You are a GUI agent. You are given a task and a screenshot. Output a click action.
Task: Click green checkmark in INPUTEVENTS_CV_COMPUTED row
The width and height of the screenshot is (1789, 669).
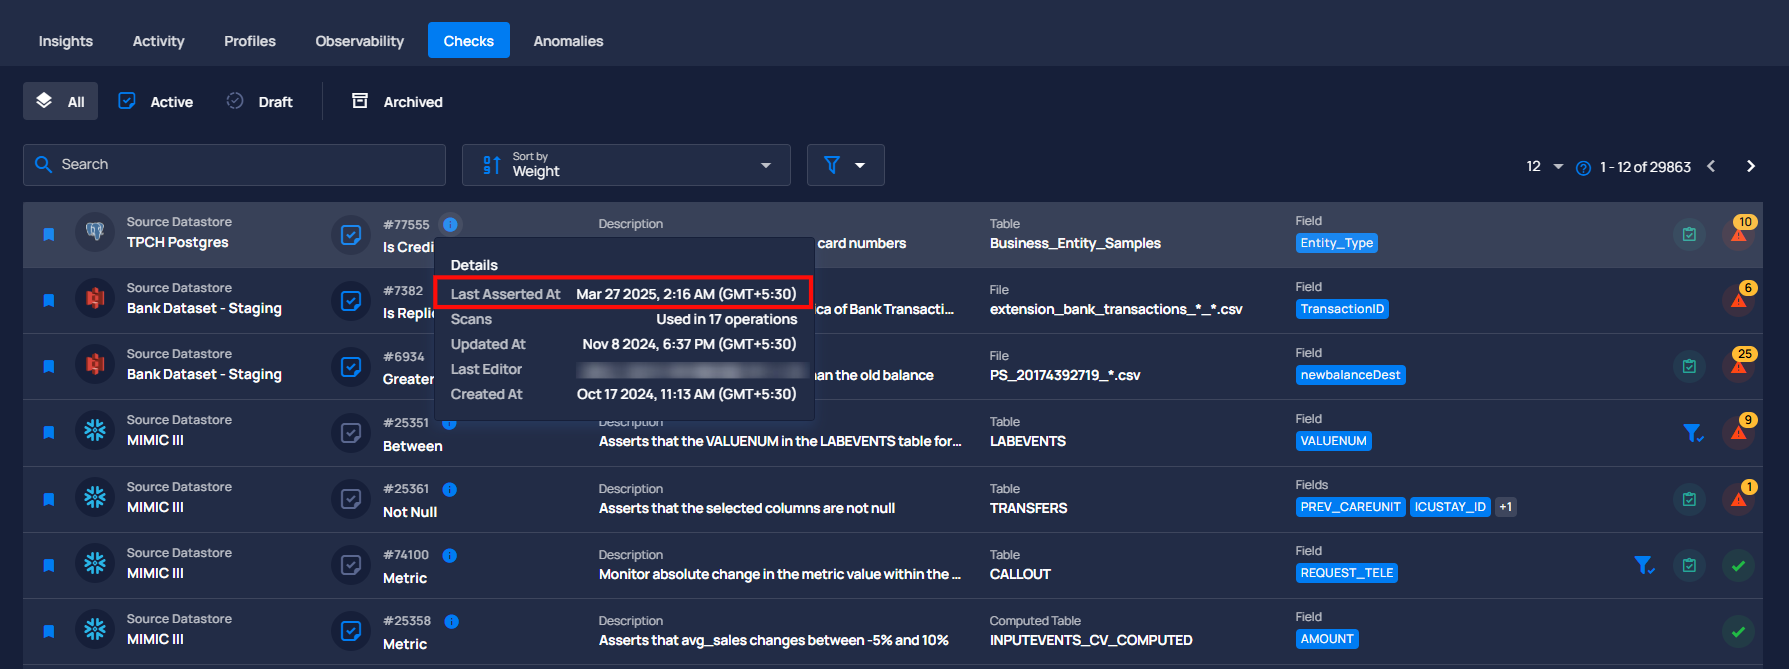tap(1739, 631)
